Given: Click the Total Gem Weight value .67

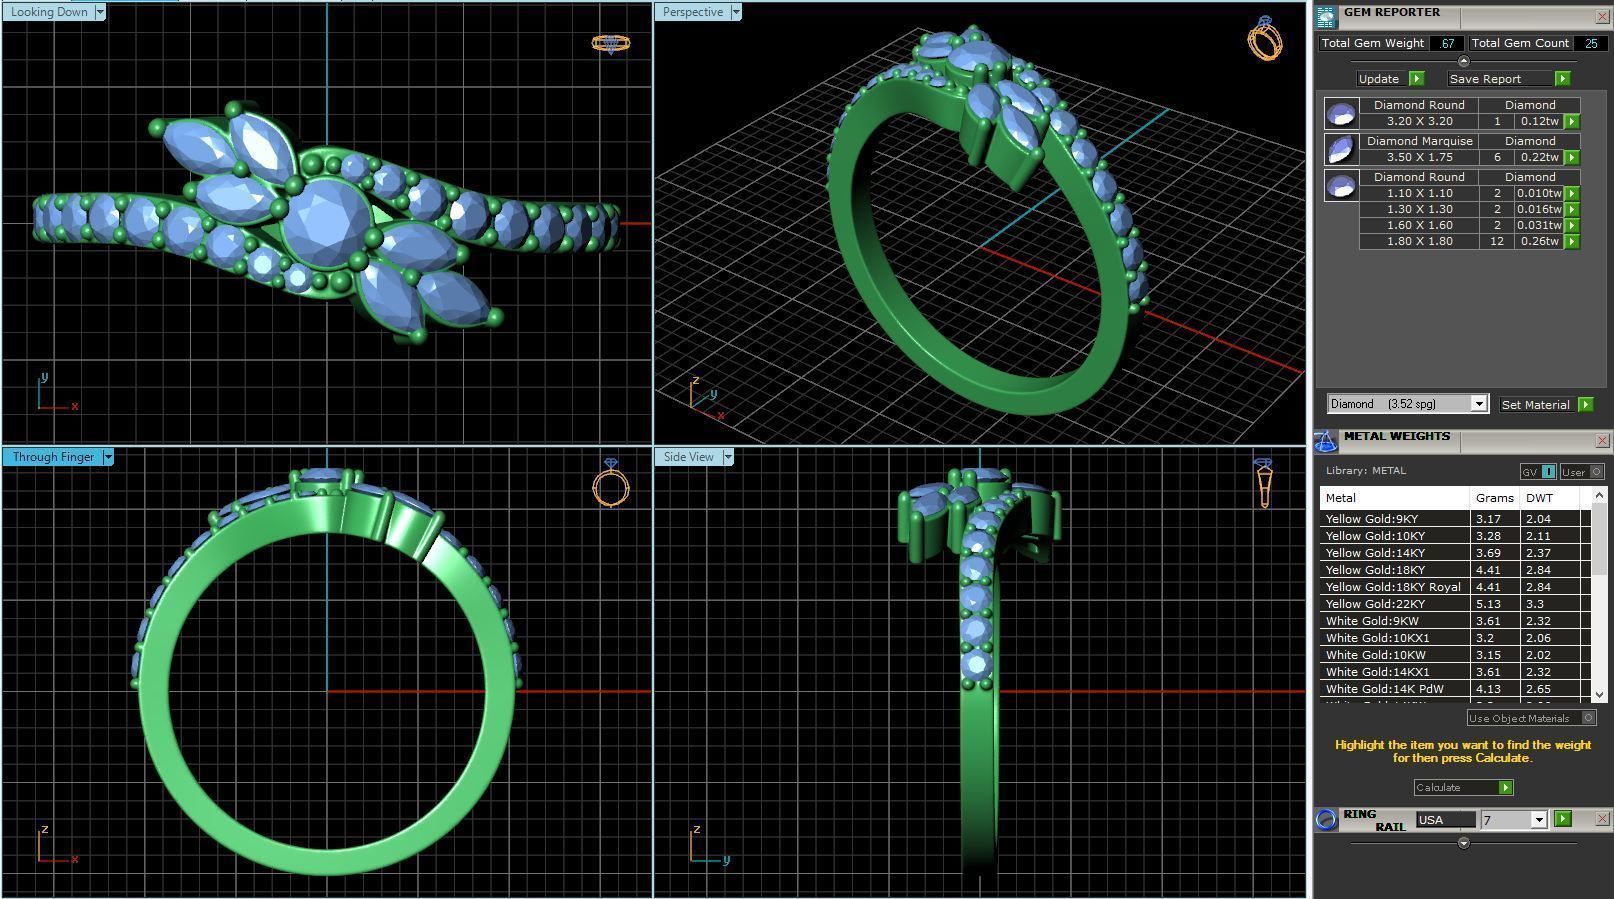Looking at the screenshot, I should point(1447,43).
